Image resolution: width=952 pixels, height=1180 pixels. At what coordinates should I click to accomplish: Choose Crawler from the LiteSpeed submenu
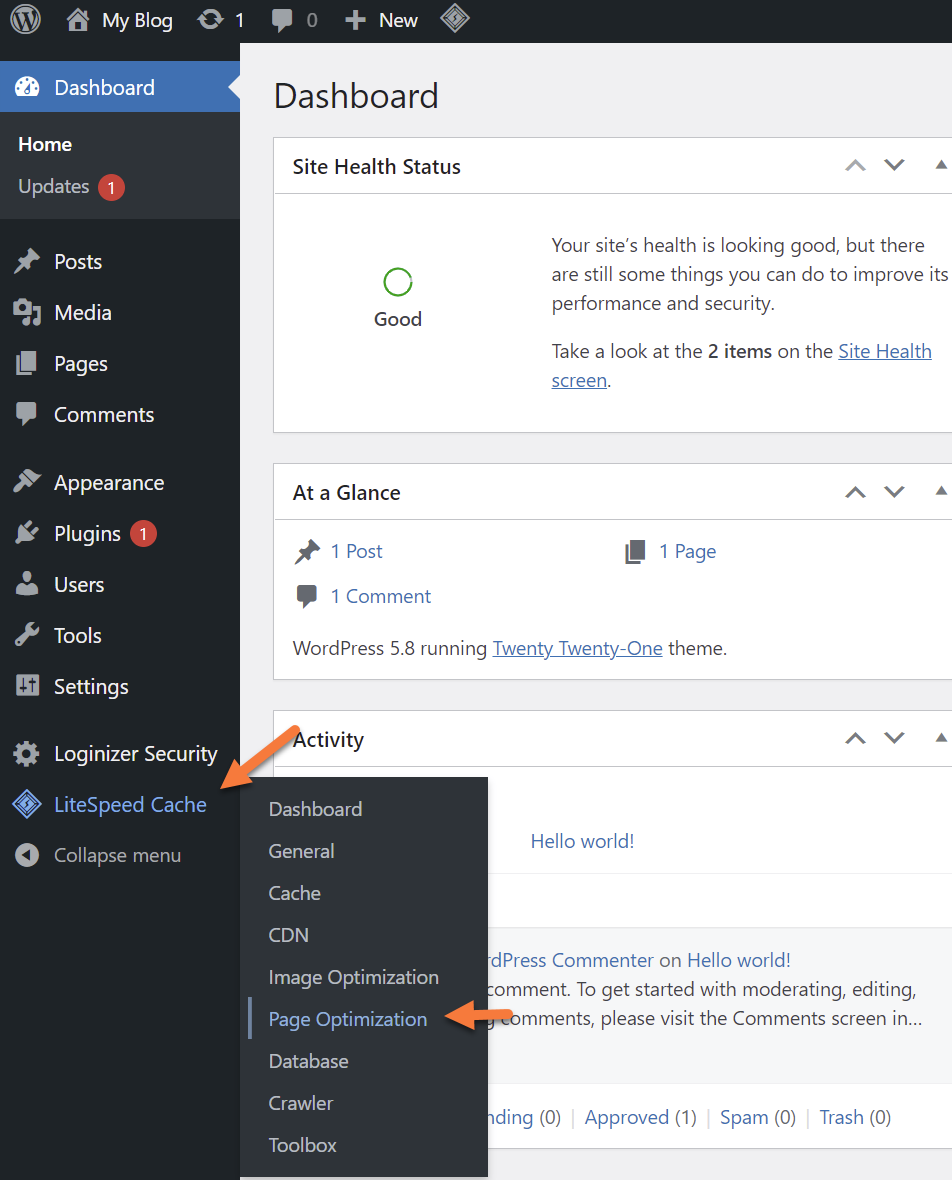point(300,1103)
